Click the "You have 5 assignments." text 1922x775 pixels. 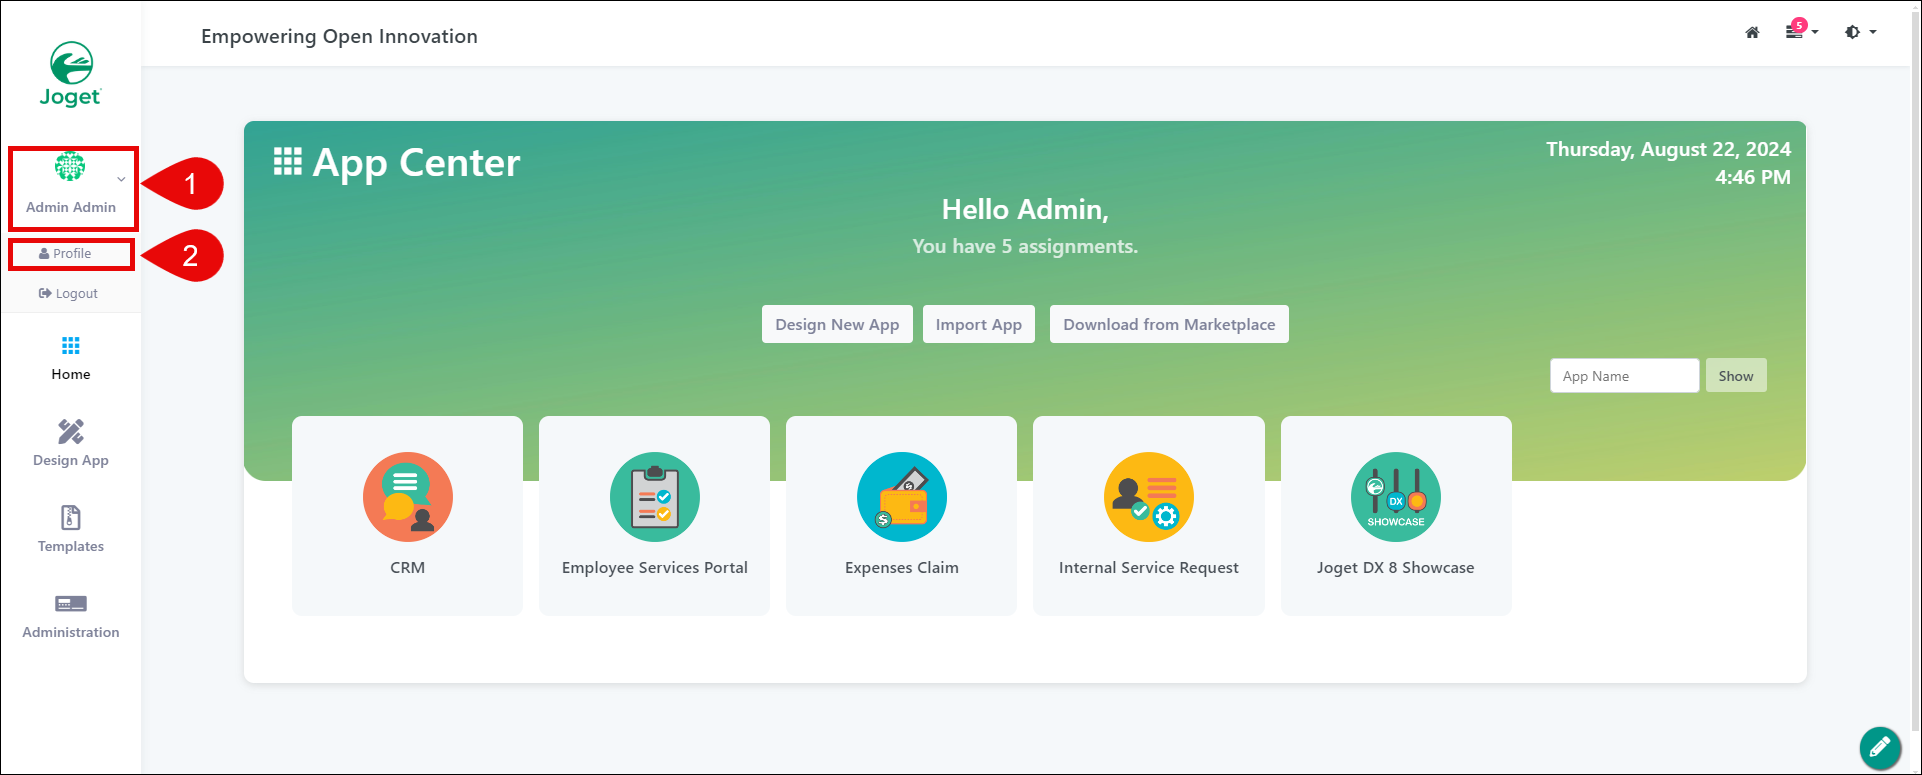1025,246
